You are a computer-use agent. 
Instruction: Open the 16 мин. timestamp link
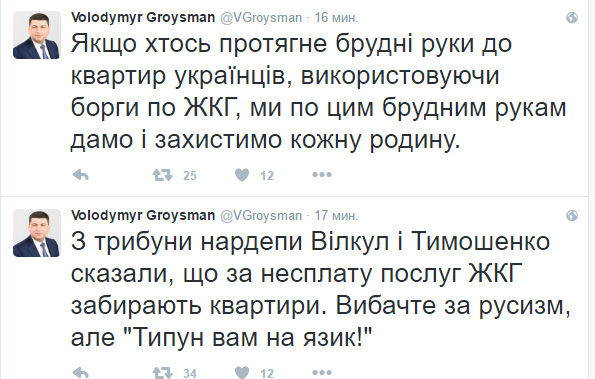[336, 18]
